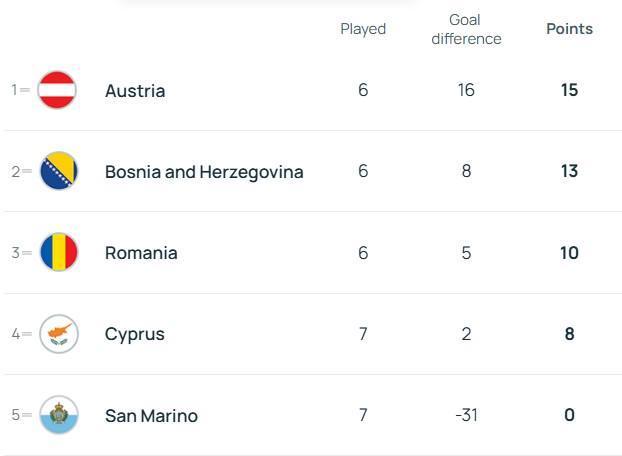This screenshot has width=622, height=456.
Task: Click the Played column header
Action: click(363, 29)
